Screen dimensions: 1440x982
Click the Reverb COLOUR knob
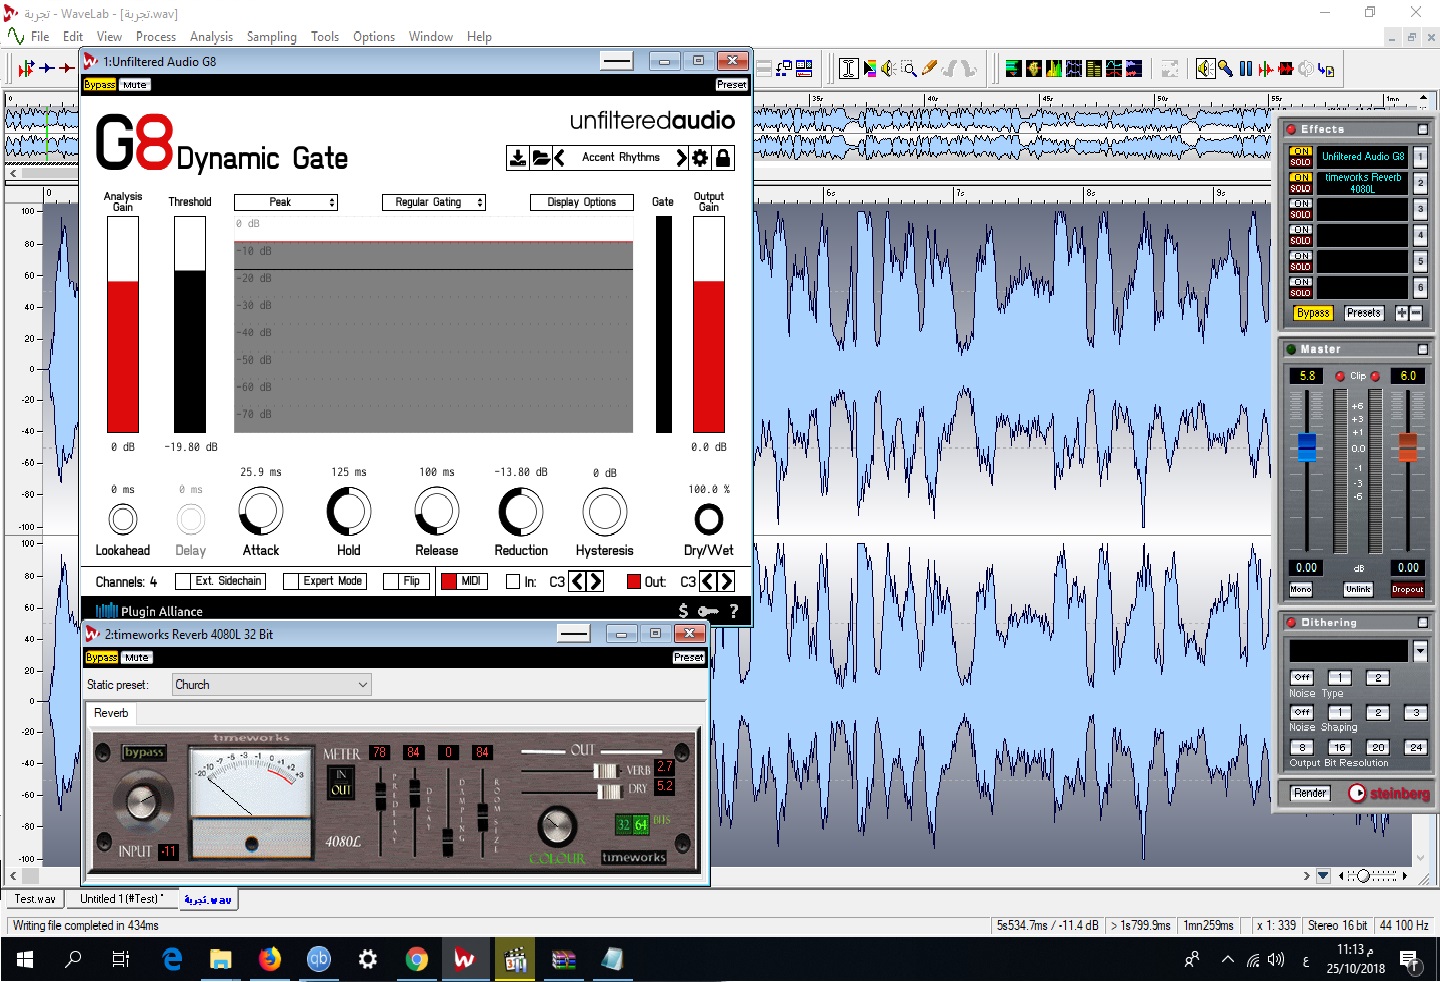click(557, 827)
